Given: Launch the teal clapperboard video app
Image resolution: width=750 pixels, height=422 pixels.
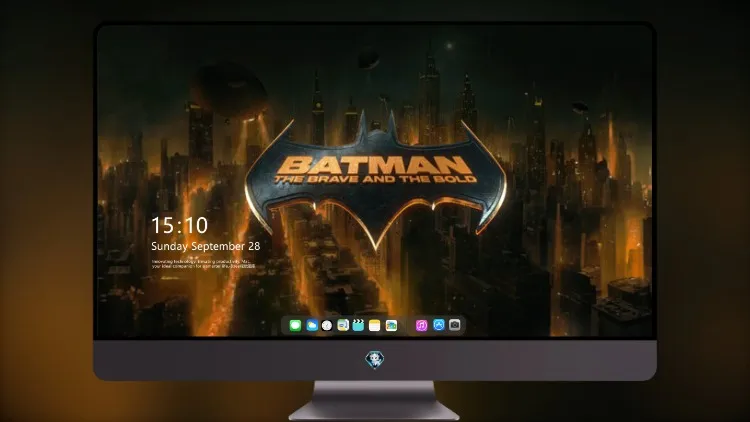Looking at the screenshot, I should click(358, 325).
